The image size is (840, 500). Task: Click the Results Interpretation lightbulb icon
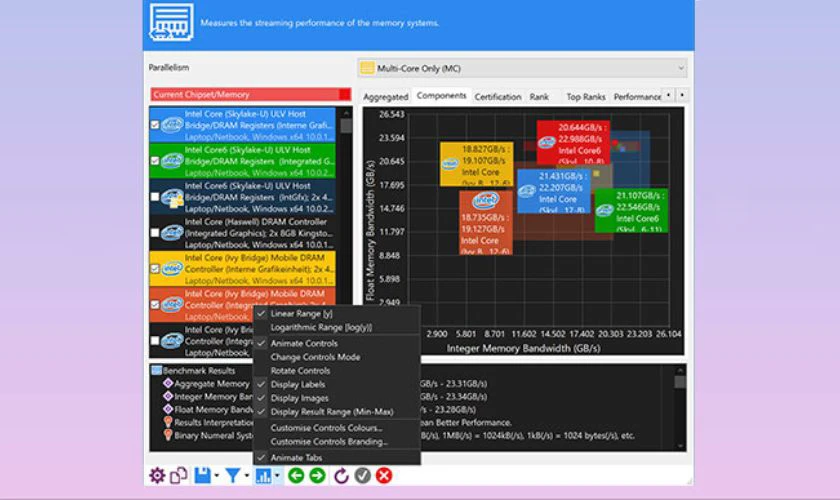pyautogui.click(x=168, y=423)
